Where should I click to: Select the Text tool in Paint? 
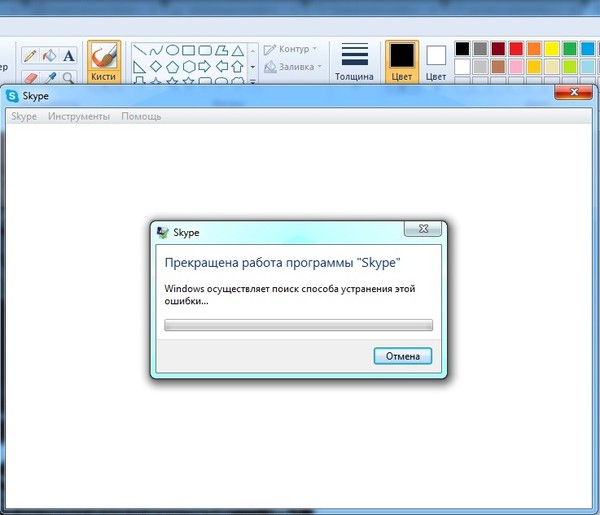pos(69,56)
